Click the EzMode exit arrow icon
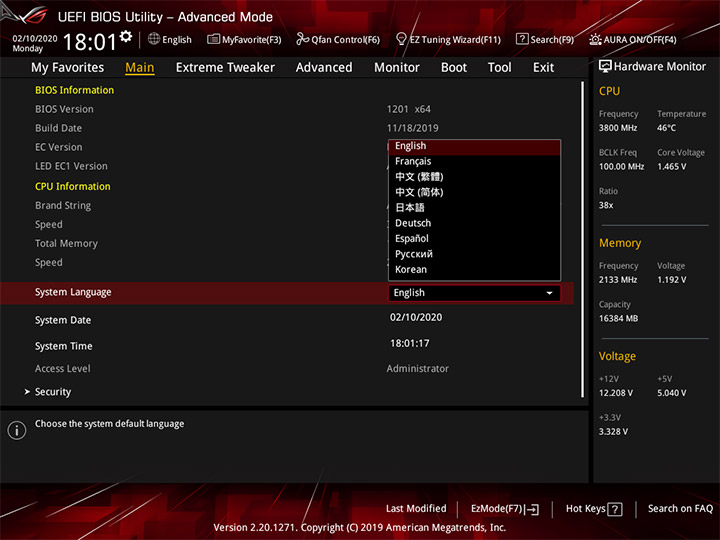This screenshot has height=540, width=720. (533, 509)
